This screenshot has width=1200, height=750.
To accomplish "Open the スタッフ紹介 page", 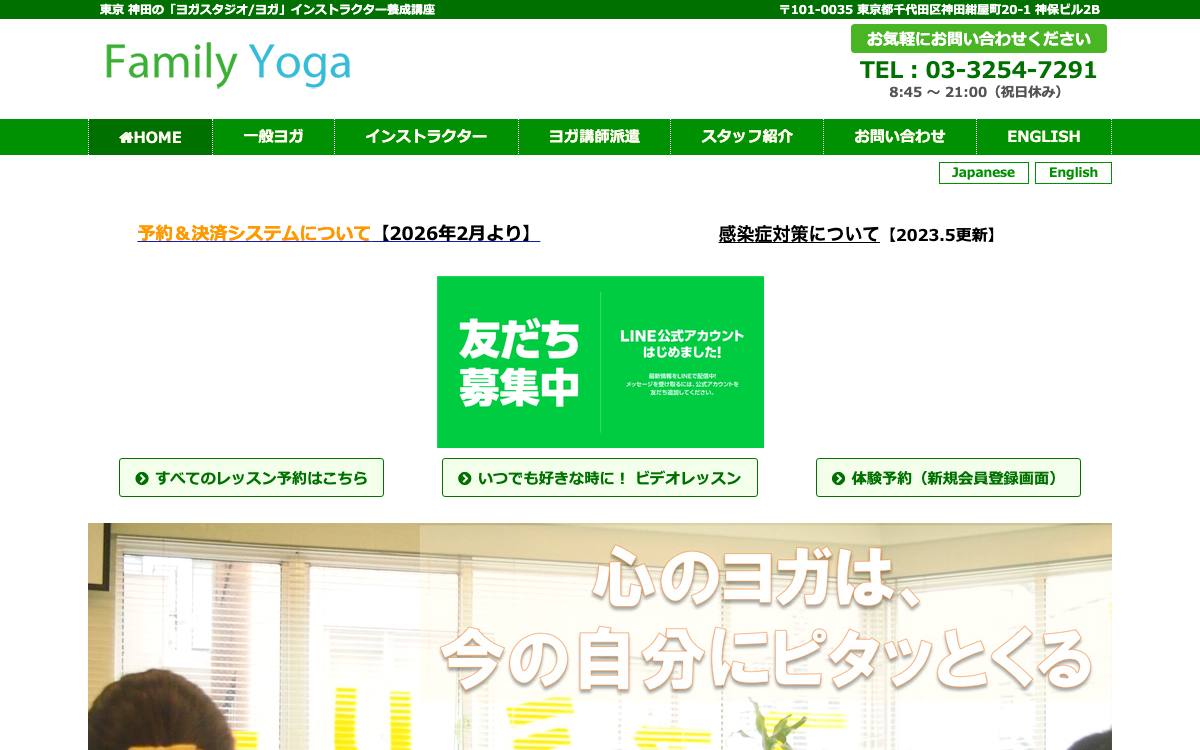I will (747, 137).
